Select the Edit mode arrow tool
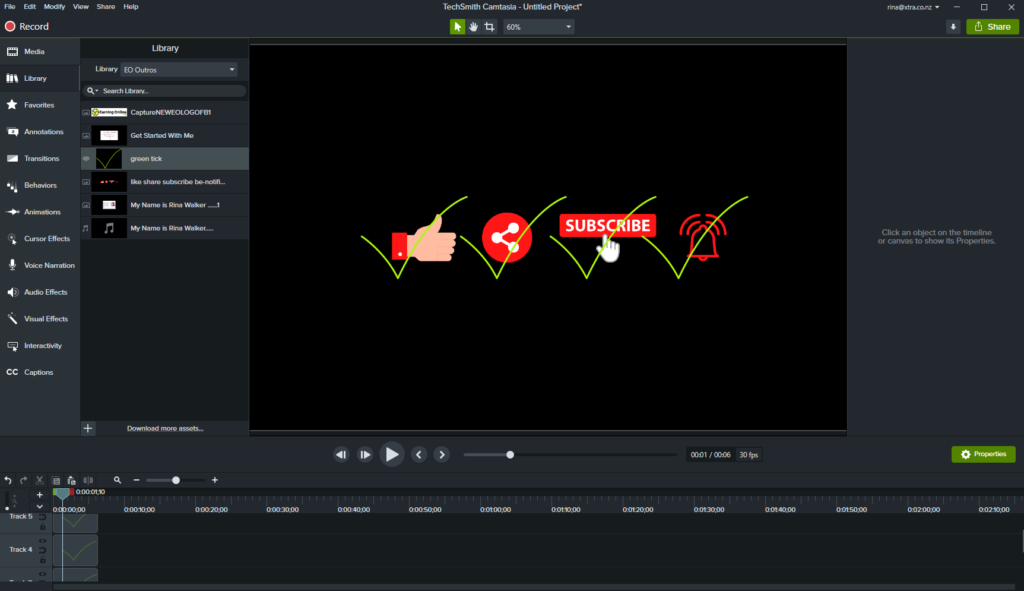1024x591 pixels. coord(457,27)
